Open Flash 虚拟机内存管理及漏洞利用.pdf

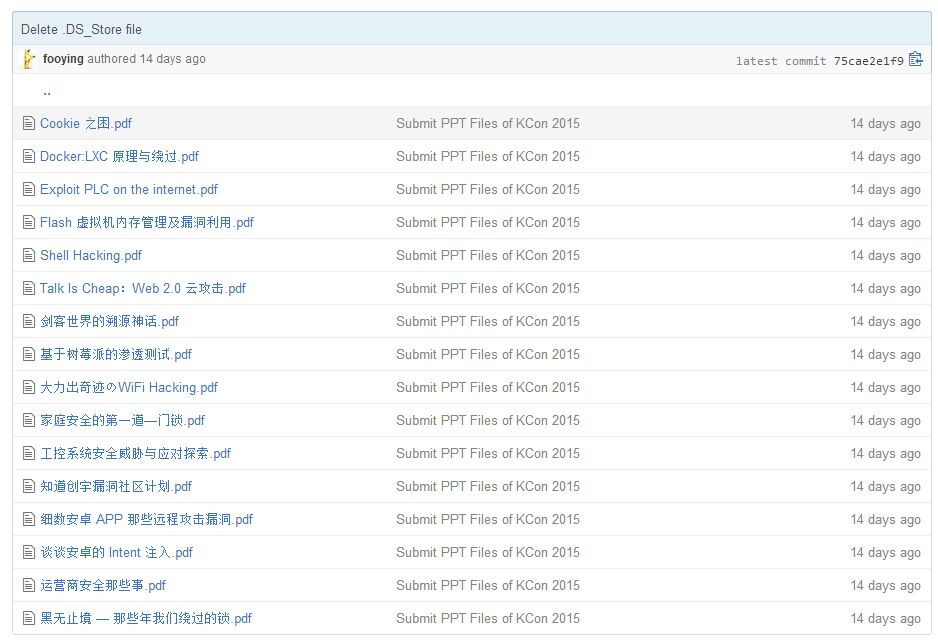147,222
